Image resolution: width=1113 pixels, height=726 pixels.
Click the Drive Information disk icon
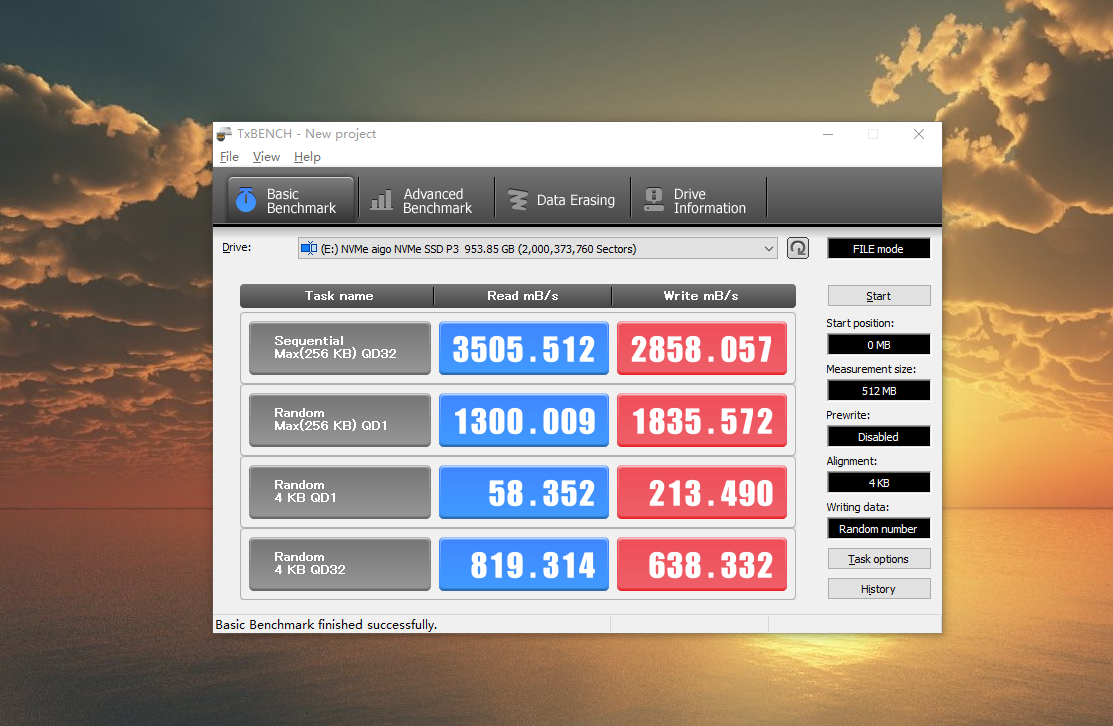654,199
